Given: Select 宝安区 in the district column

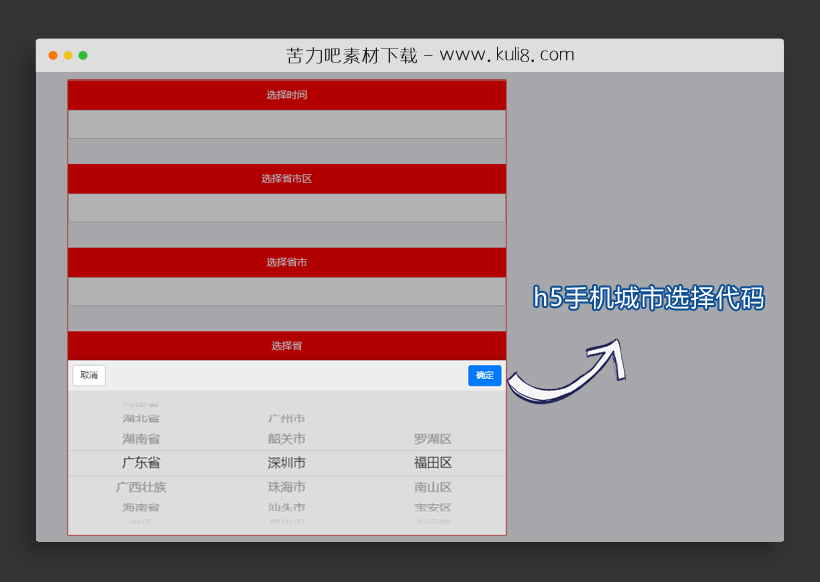Looking at the screenshot, I should pyautogui.click(x=435, y=507).
